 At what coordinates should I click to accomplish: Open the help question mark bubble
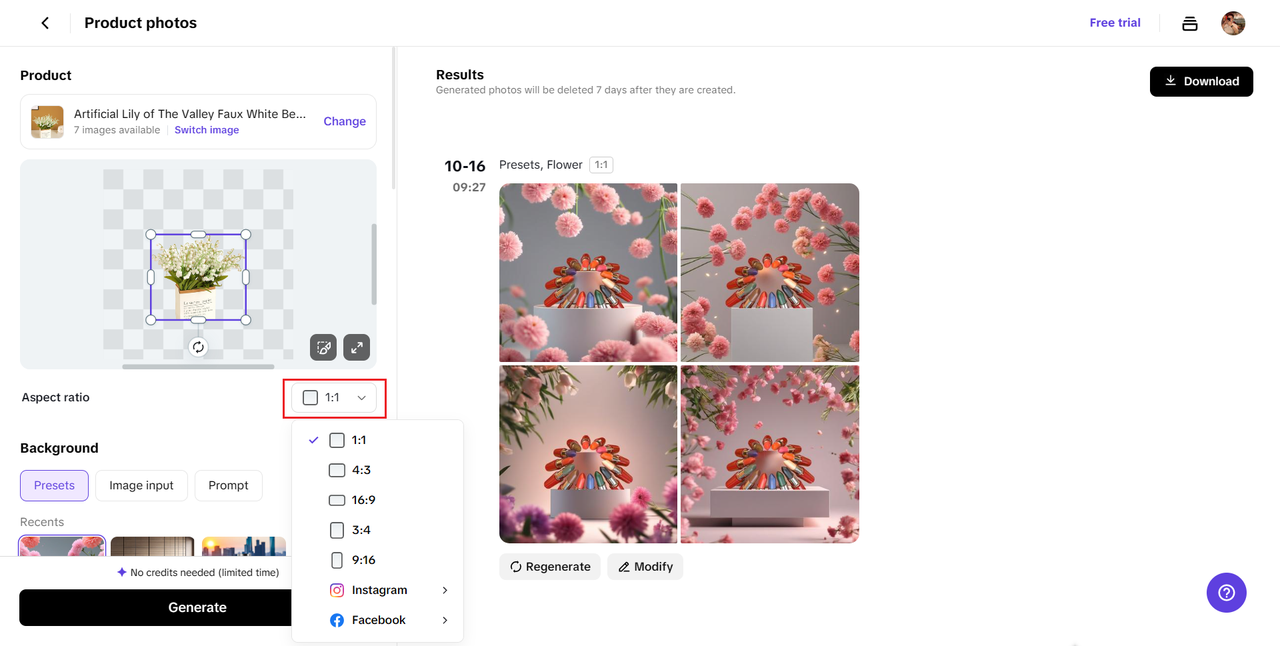click(x=1227, y=592)
